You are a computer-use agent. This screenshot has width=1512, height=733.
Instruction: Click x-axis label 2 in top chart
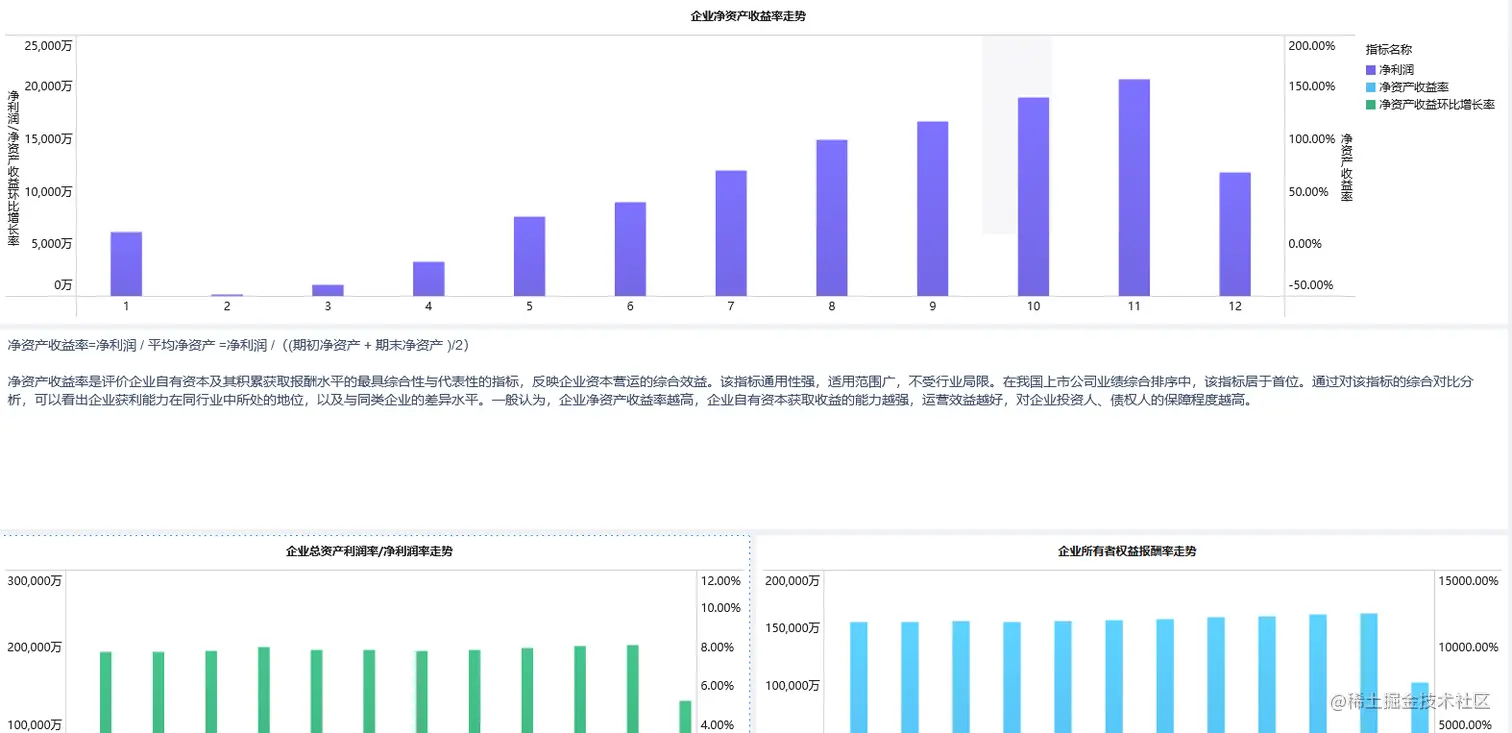(x=227, y=306)
